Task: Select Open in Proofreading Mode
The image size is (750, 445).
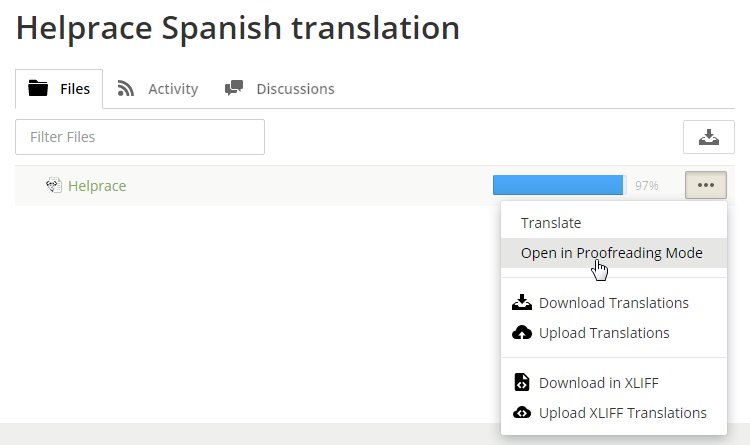Action: click(x=611, y=253)
